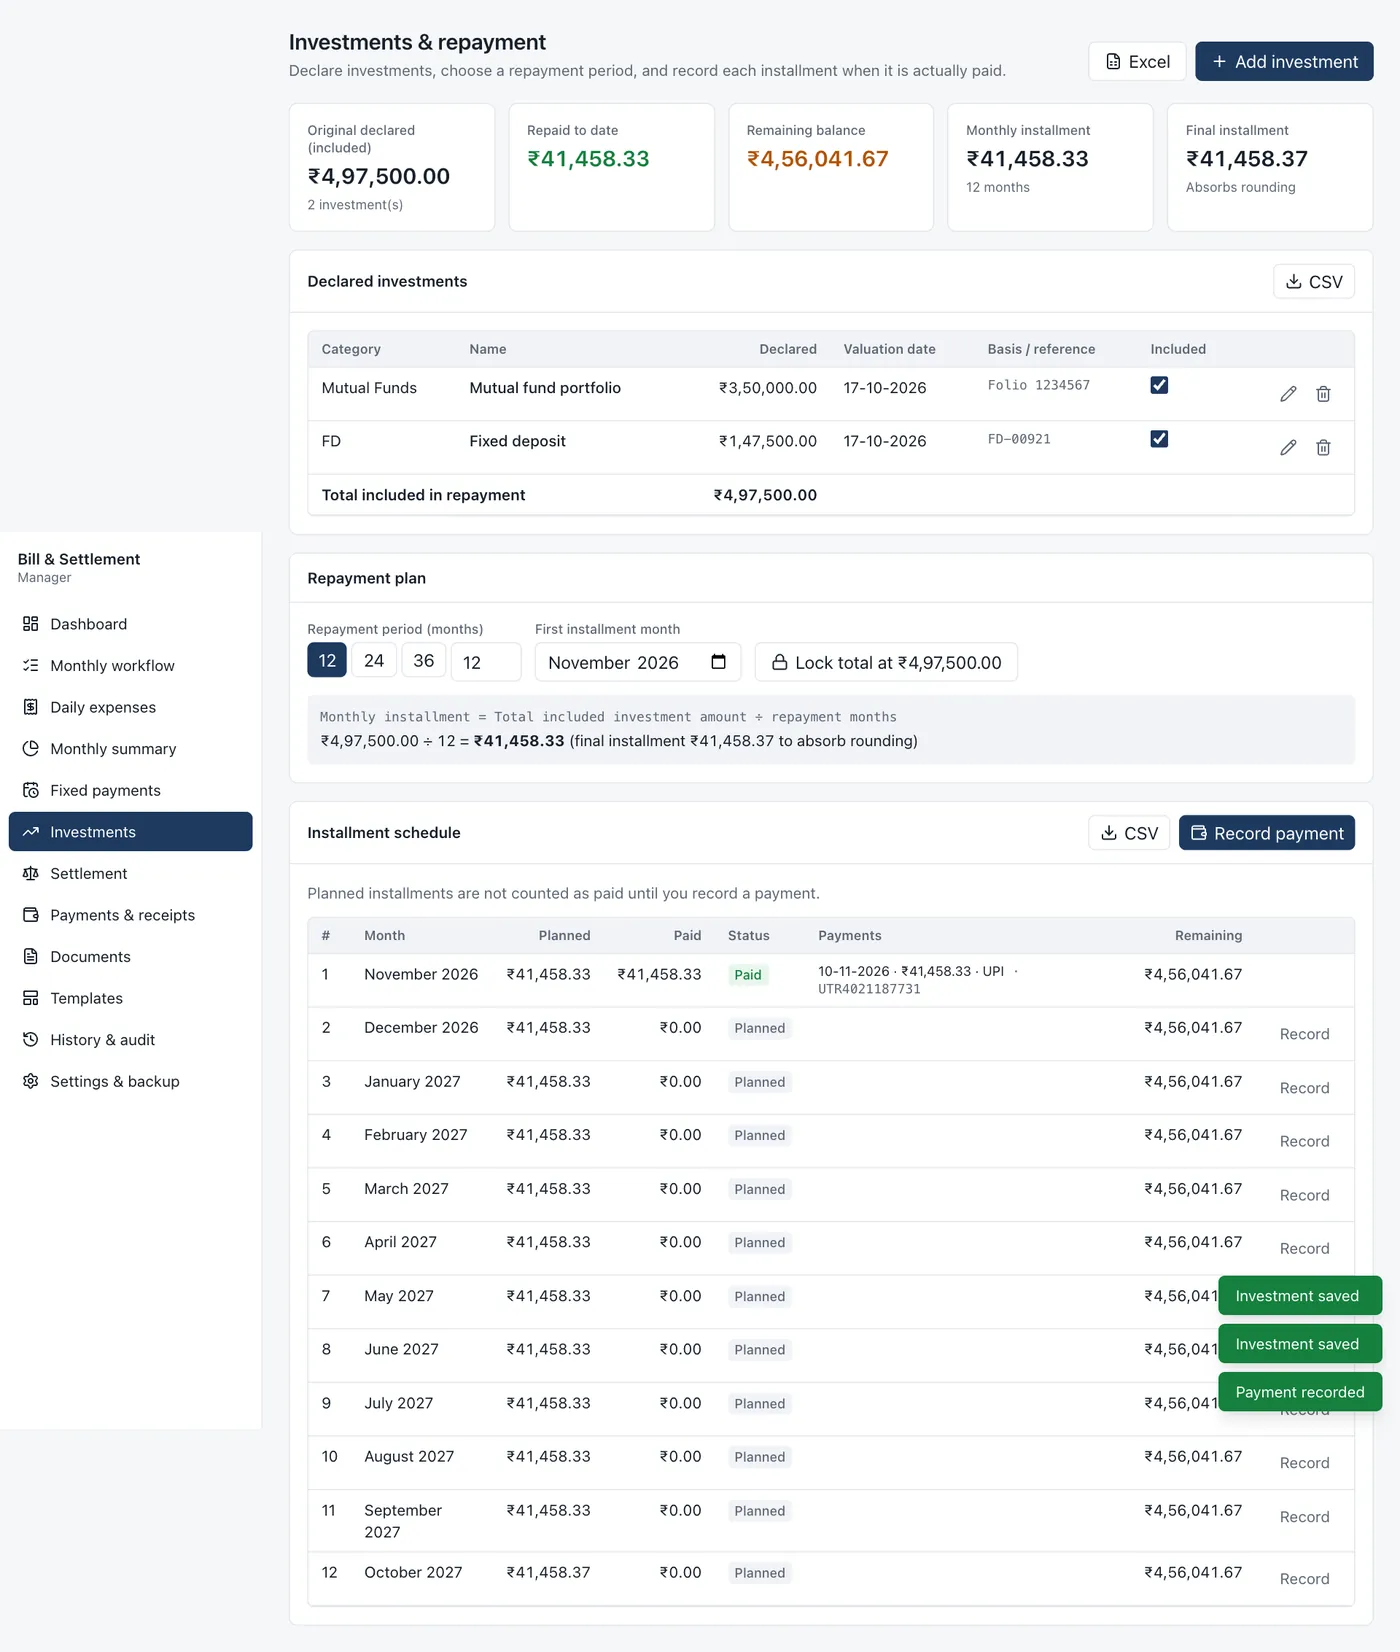Open Documents section
Screen dimensions: 1400x1652
(x=130, y=957)
